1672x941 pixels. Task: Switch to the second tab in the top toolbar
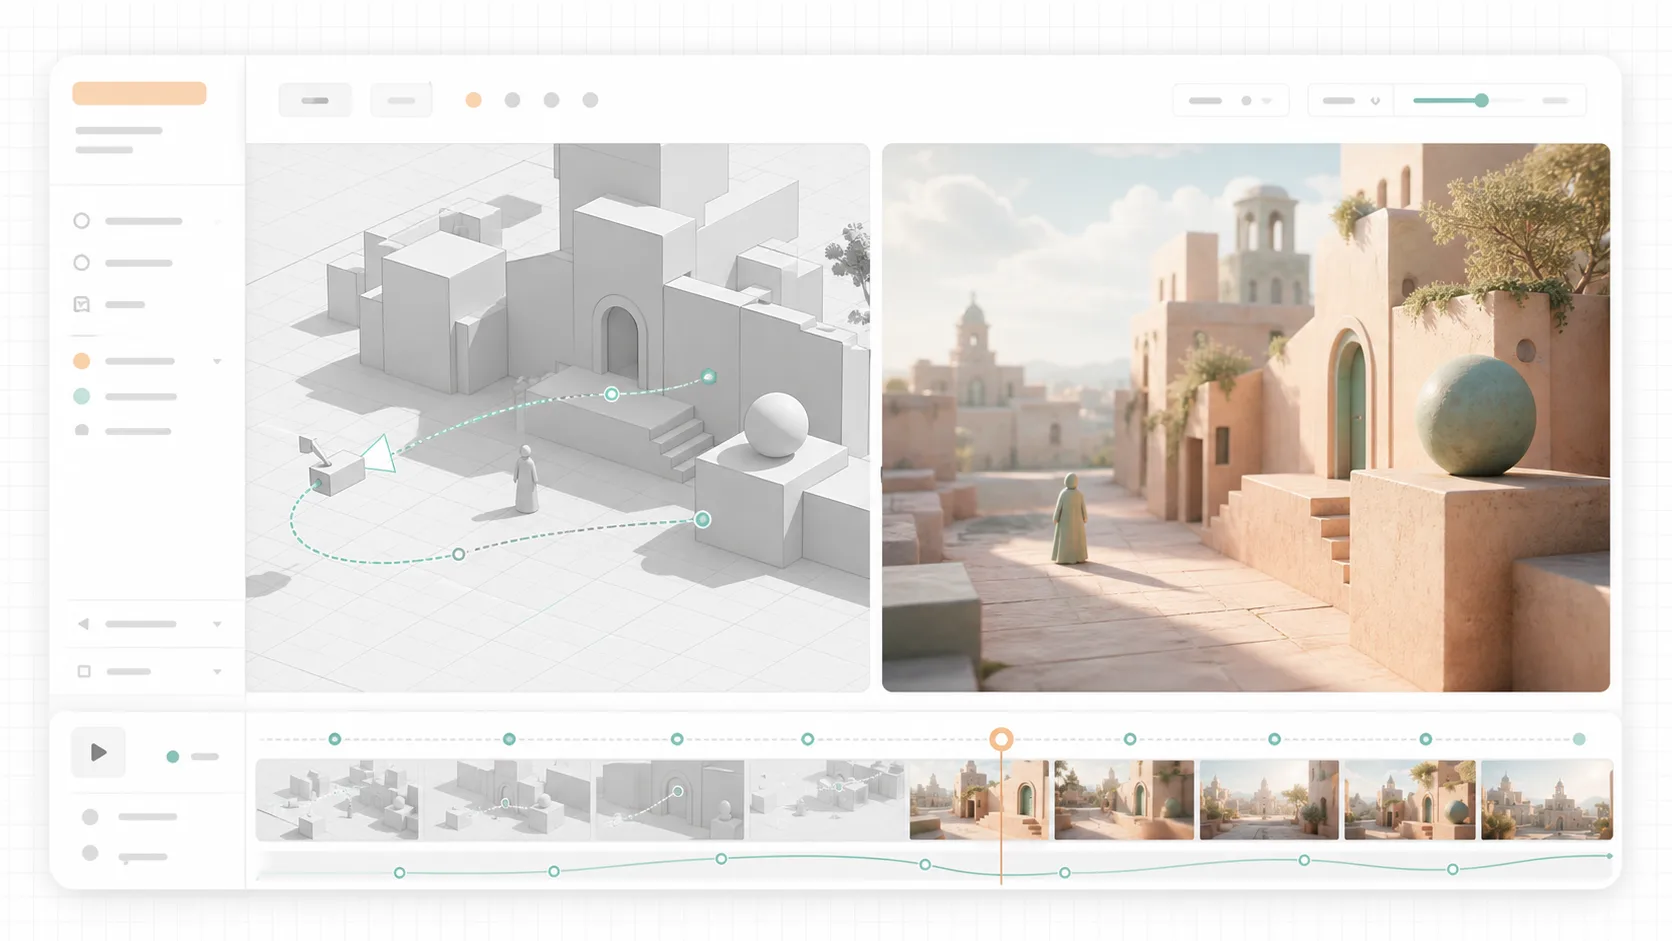[401, 100]
